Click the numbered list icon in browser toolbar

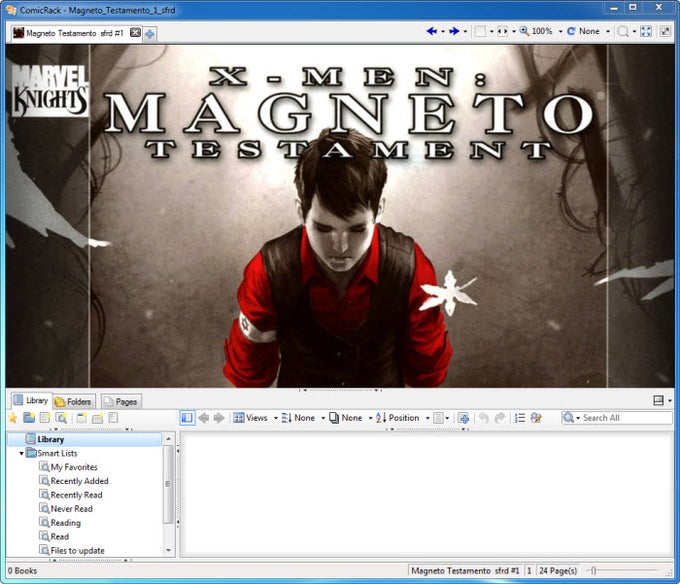pos(520,418)
